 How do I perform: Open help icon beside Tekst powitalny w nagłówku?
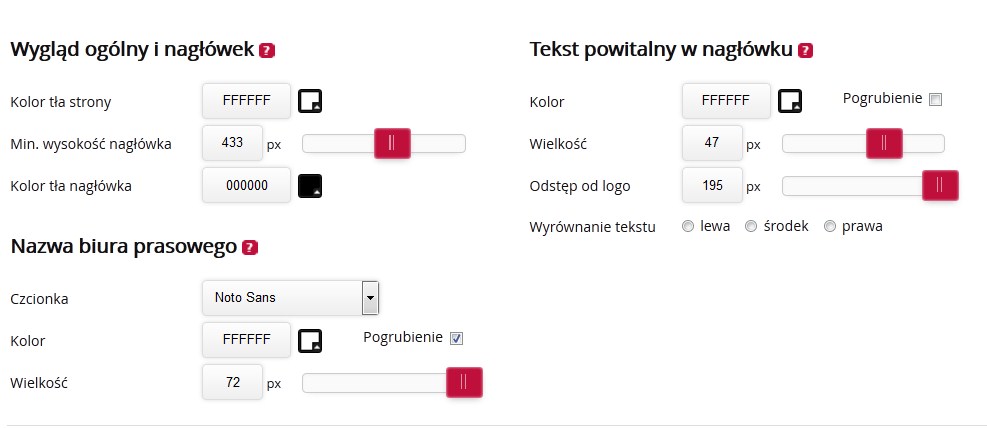coord(805,50)
